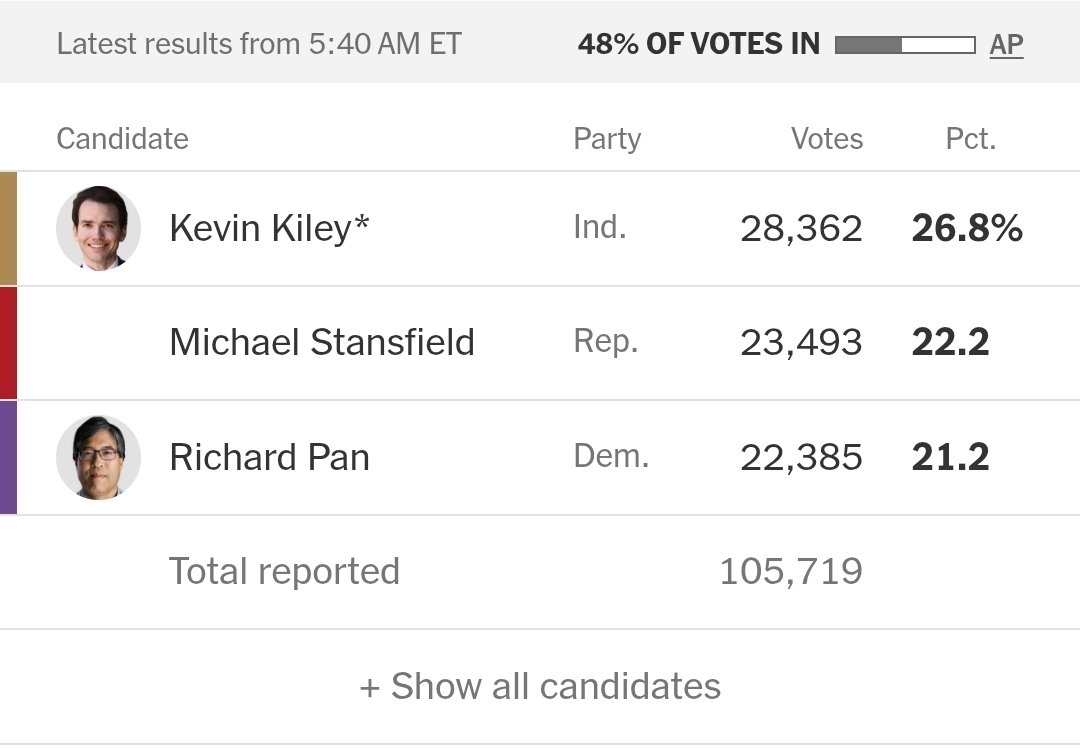Click the purple Democrat color bar
The image size is (1080, 748).
8,457
